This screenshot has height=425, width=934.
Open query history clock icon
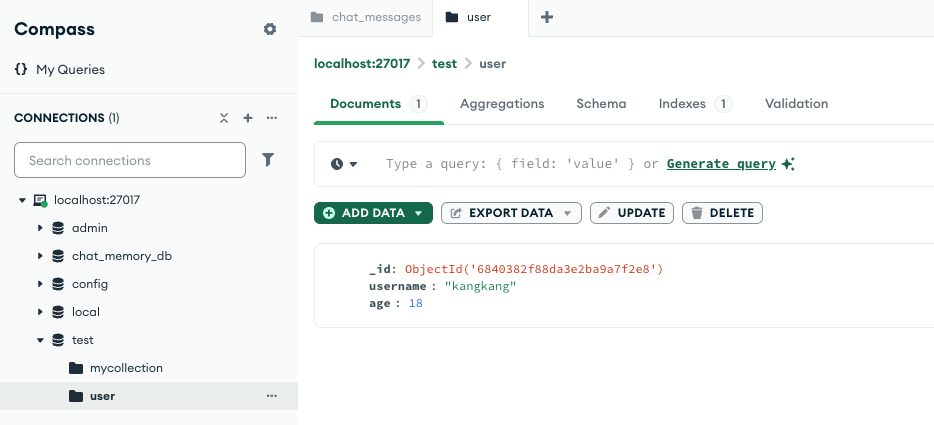(337, 164)
